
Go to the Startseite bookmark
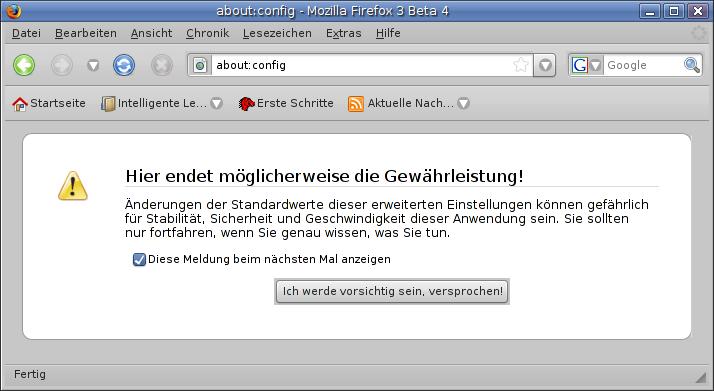tap(49, 103)
